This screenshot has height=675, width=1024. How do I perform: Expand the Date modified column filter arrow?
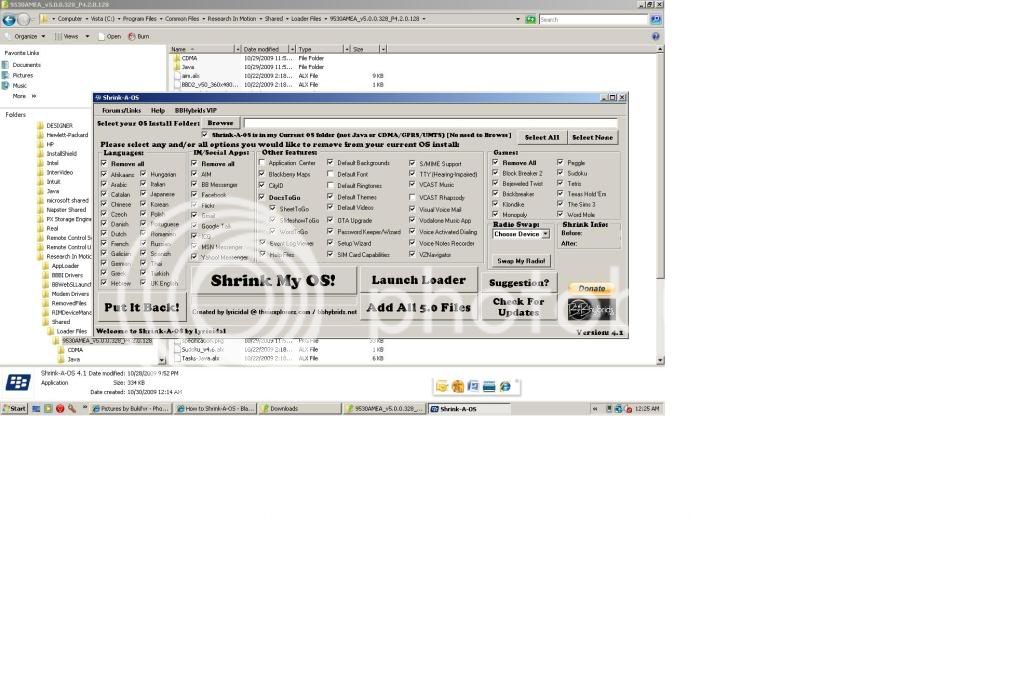(292, 49)
